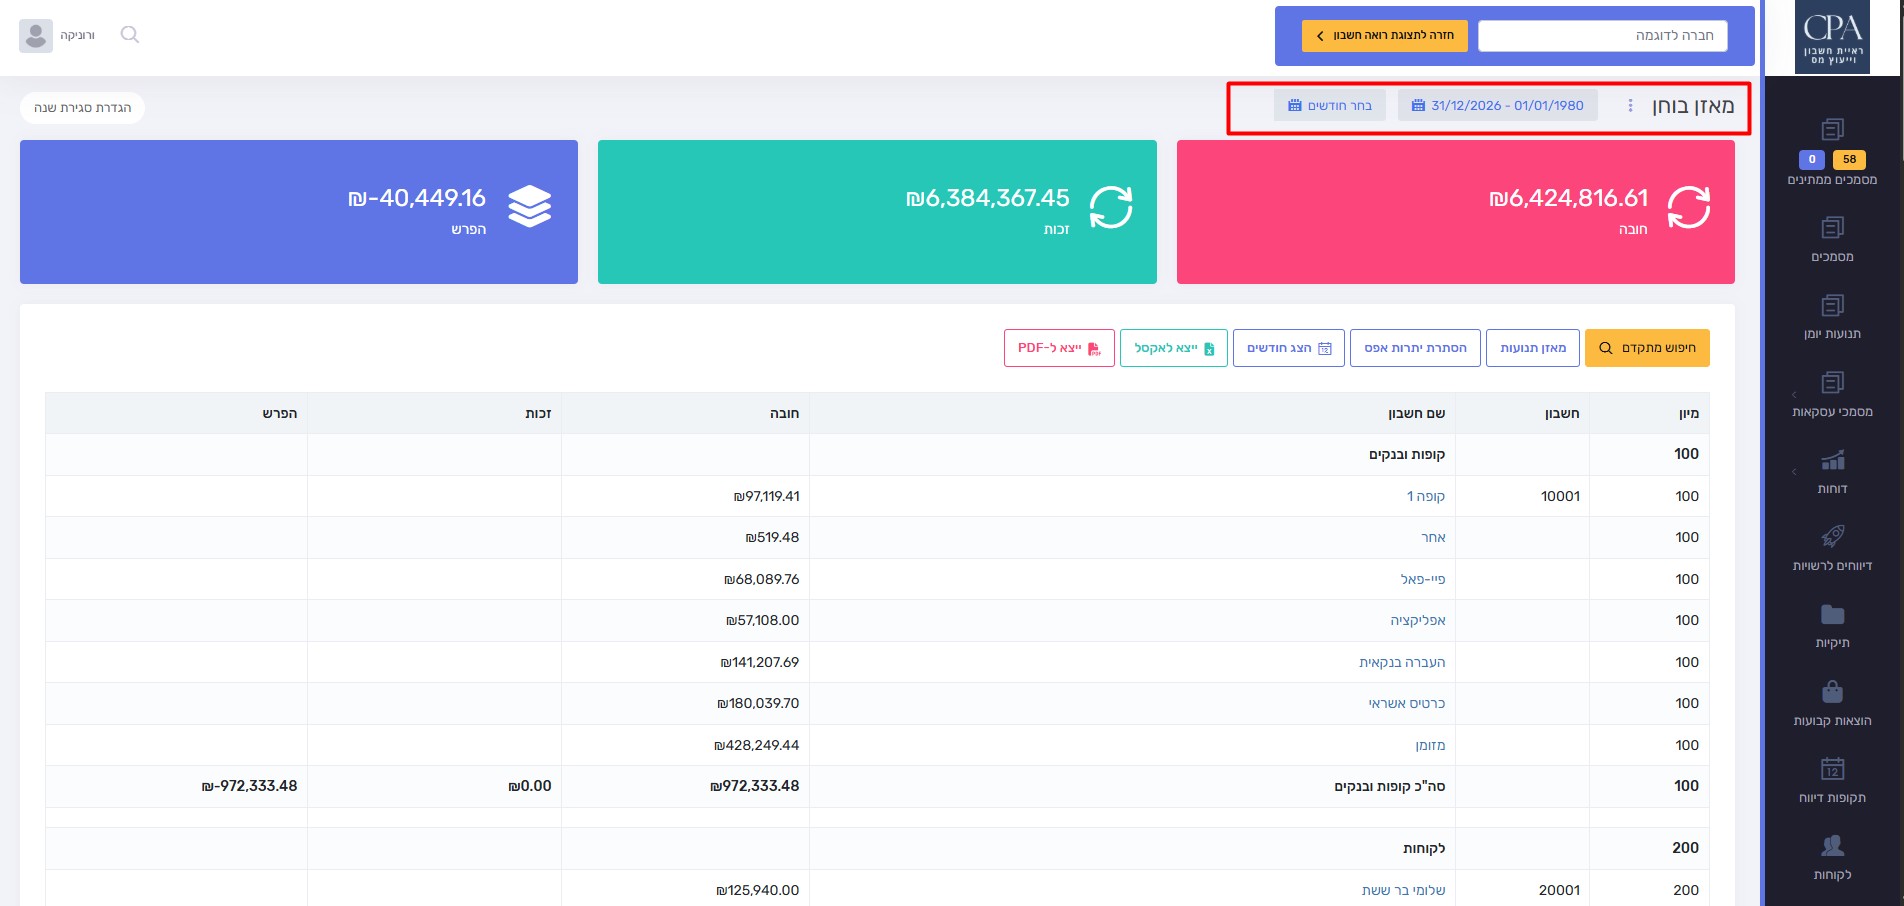Open the דוחות reports sidebar icon
The height and width of the screenshot is (906, 1904).
(x=1832, y=461)
